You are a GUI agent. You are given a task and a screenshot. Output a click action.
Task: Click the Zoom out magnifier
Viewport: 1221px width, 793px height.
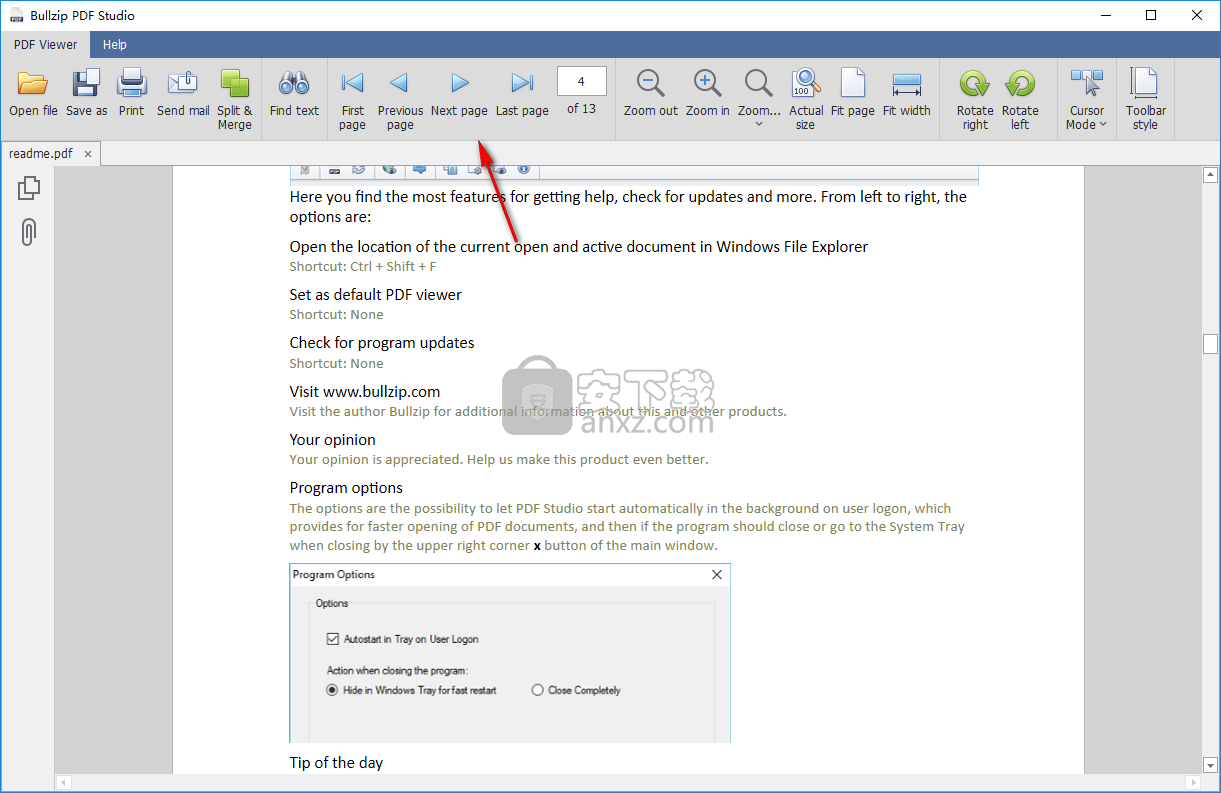651,84
